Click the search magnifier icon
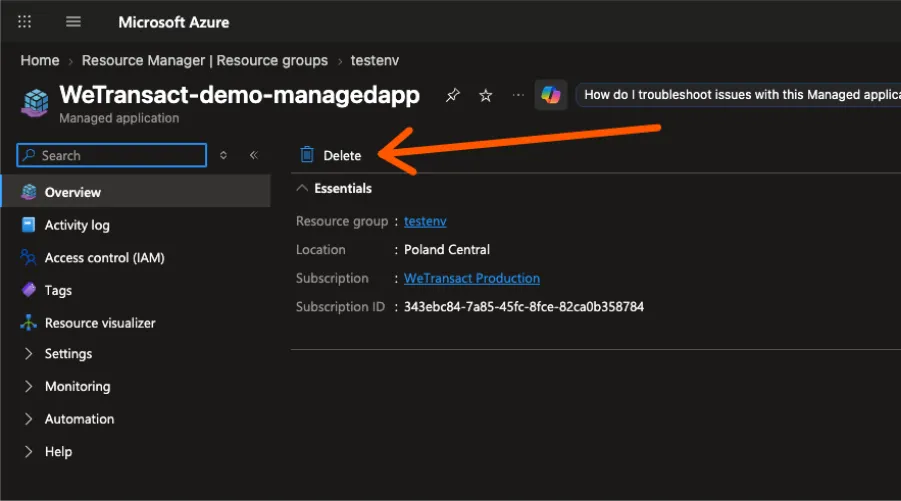 (x=28, y=155)
